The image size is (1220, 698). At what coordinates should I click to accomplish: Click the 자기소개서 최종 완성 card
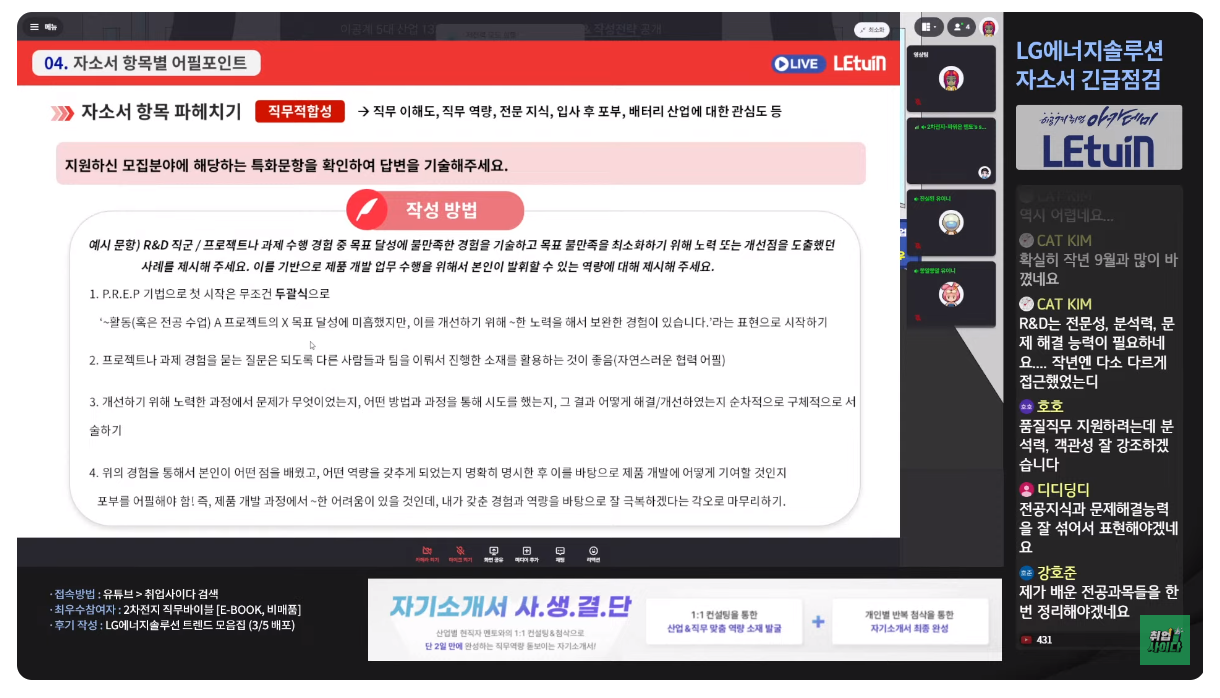coord(909,621)
